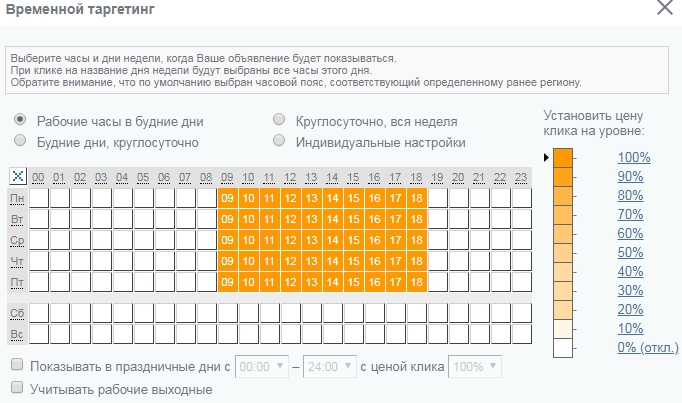The image size is (682, 403).
Task: Open the holiday end time 24:00 dropdown
Action: 330,366
